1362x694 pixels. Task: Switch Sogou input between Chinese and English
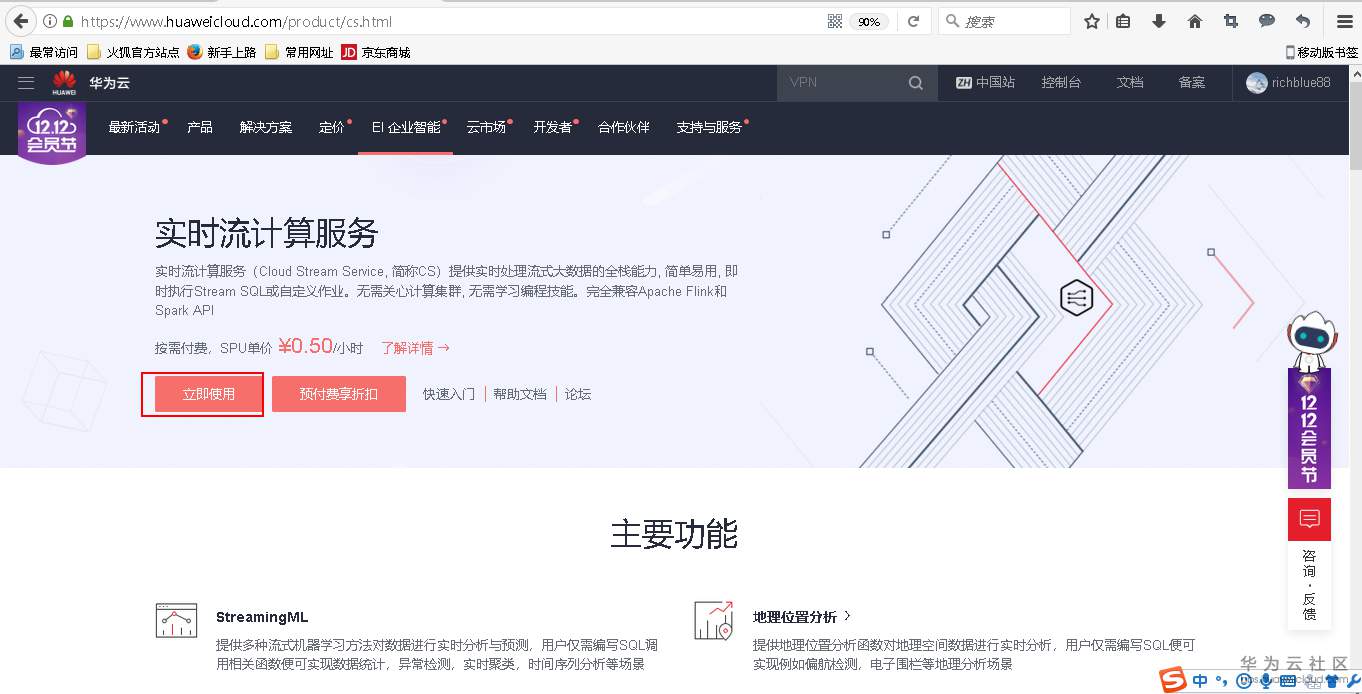1200,681
